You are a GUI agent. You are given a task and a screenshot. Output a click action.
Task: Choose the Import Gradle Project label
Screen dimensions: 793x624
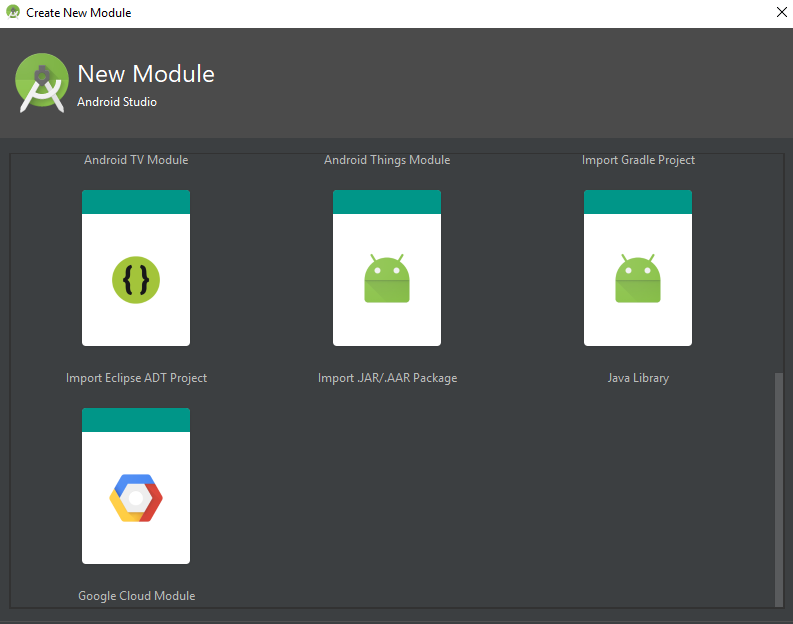point(638,160)
